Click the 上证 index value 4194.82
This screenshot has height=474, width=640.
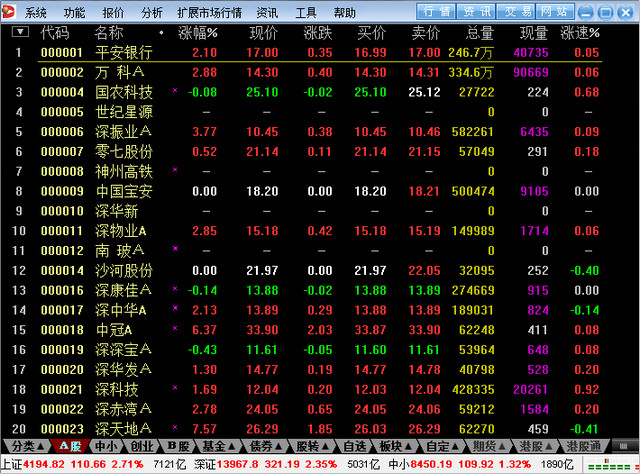click(44, 464)
